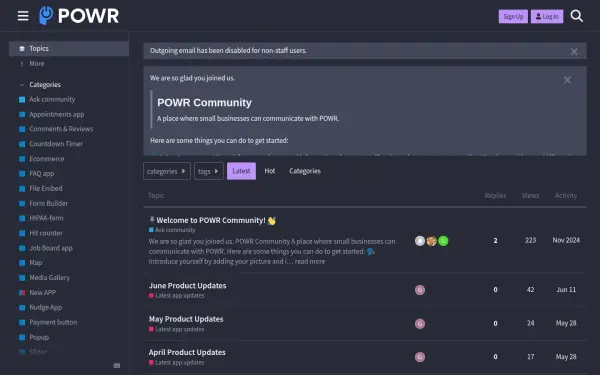Image resolution: width=600 pixels, height=375 pixels.
Task: Click the orange patterned avatar on welcome topic
Action: 432,241
